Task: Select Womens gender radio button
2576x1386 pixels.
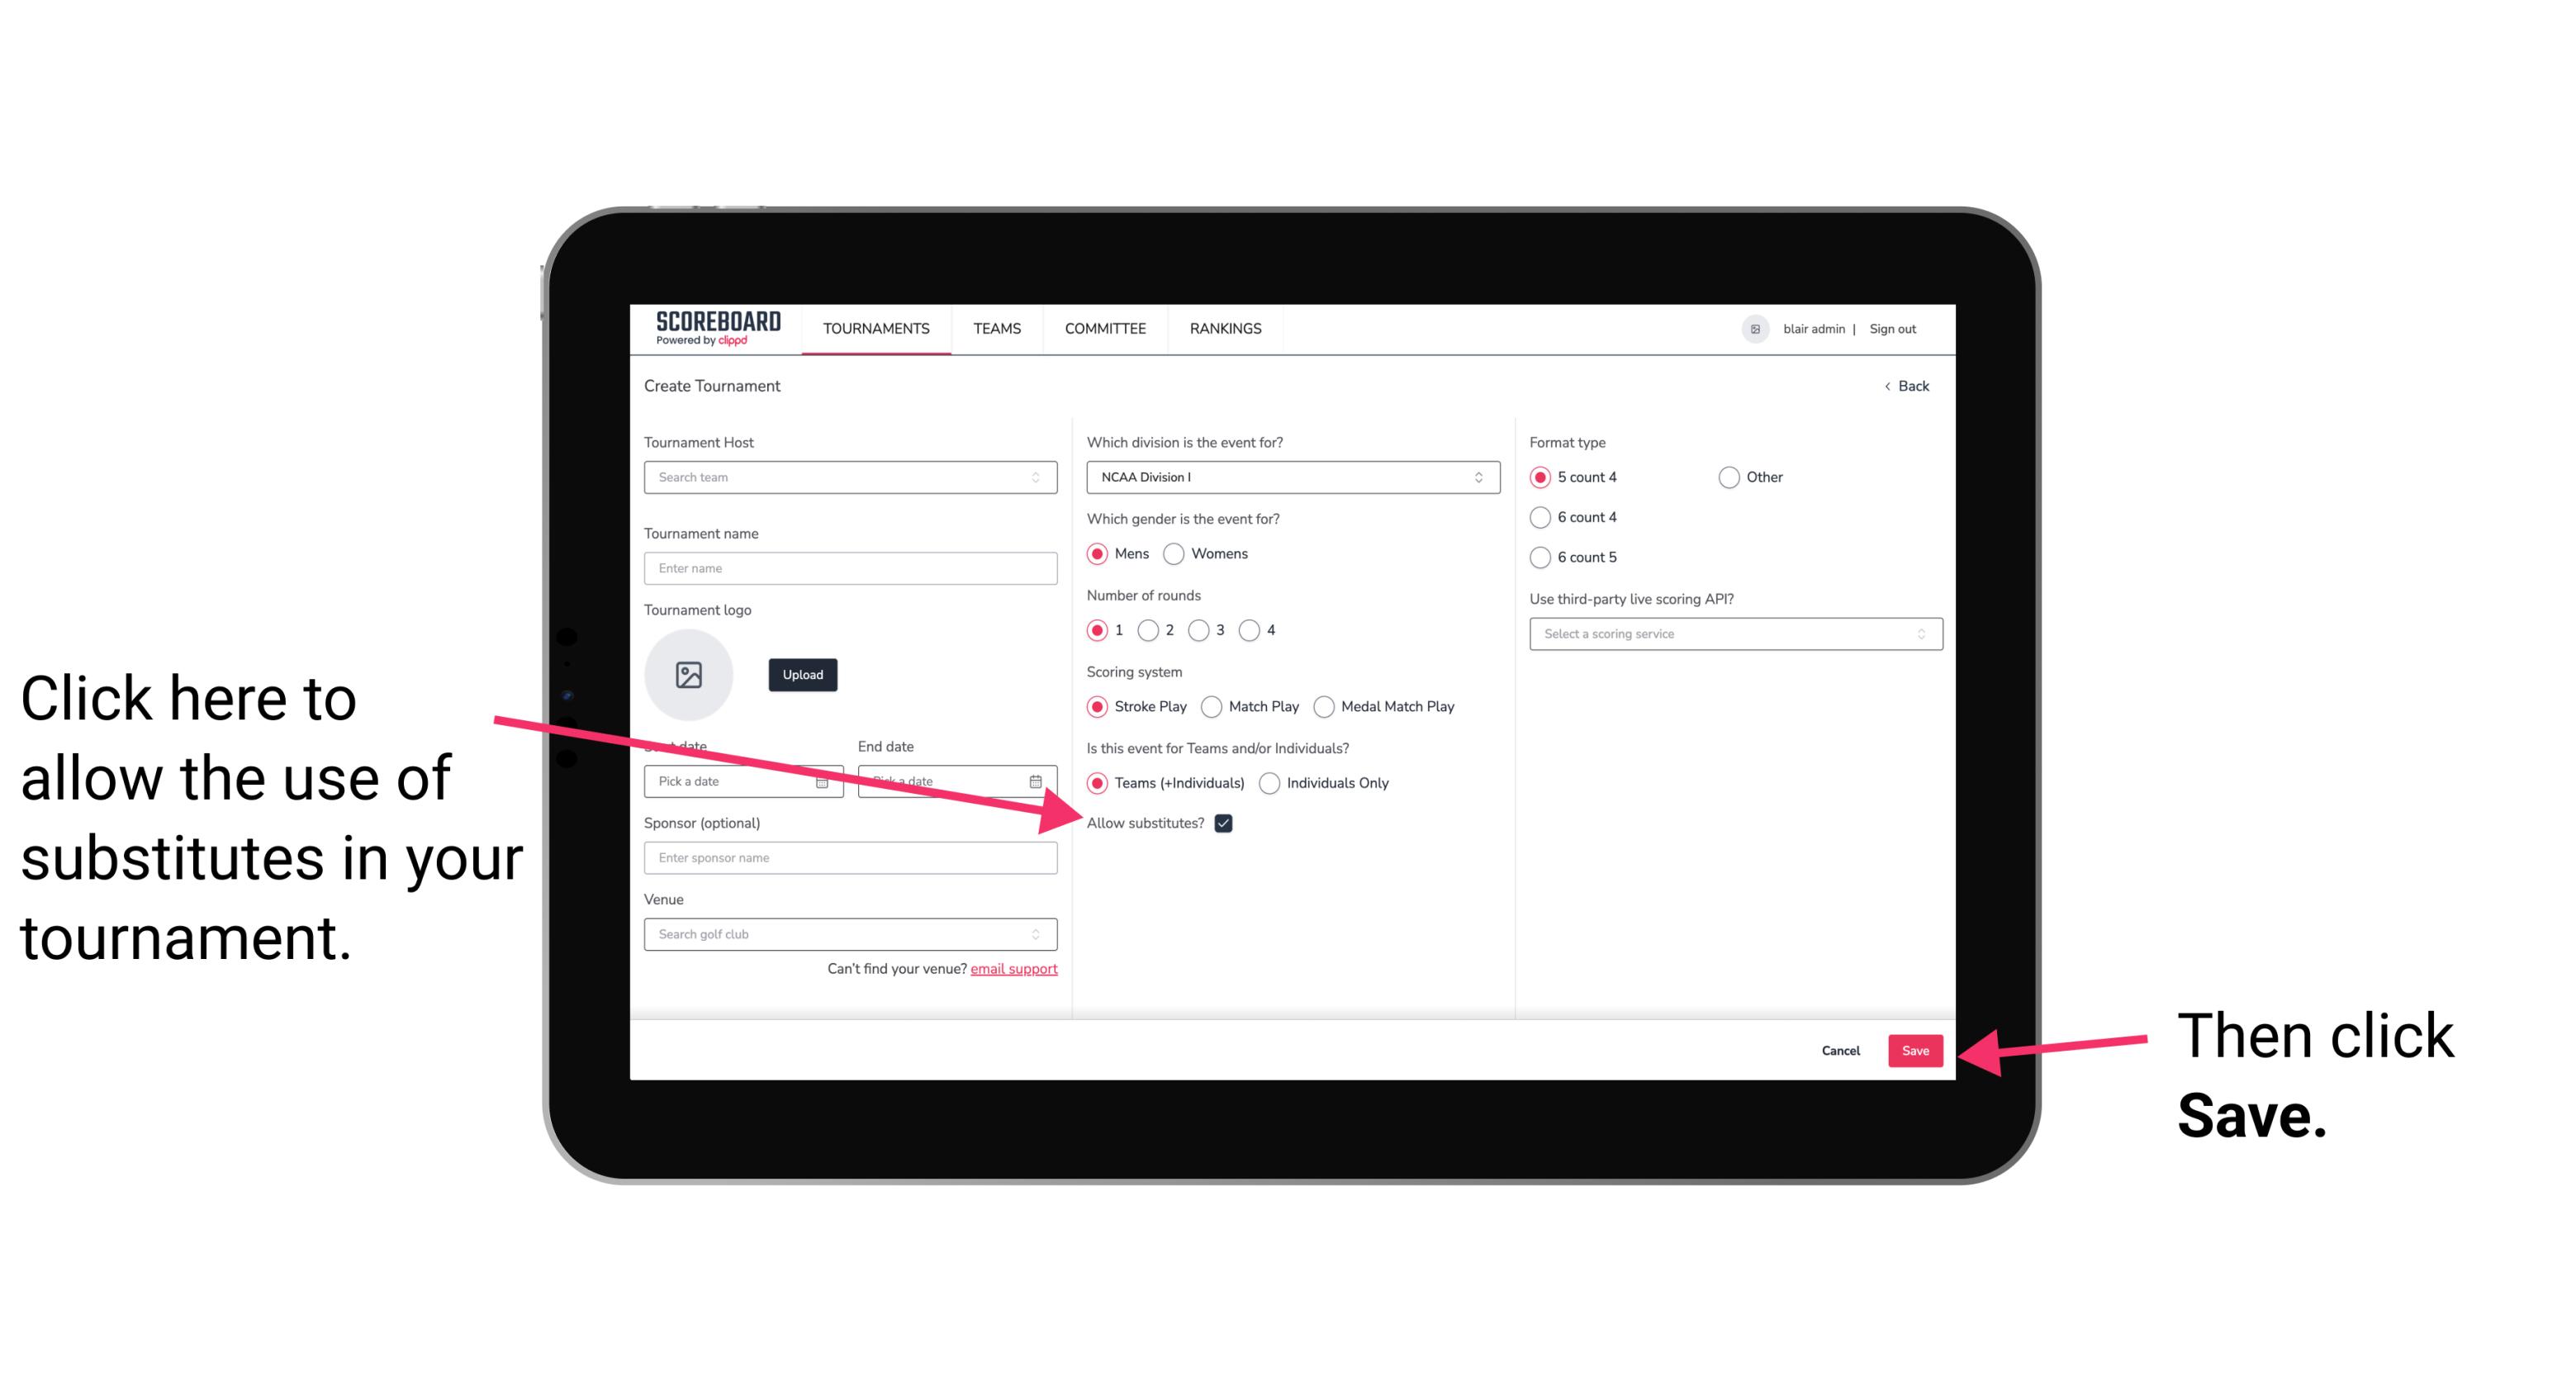Action: [1180, 553]
